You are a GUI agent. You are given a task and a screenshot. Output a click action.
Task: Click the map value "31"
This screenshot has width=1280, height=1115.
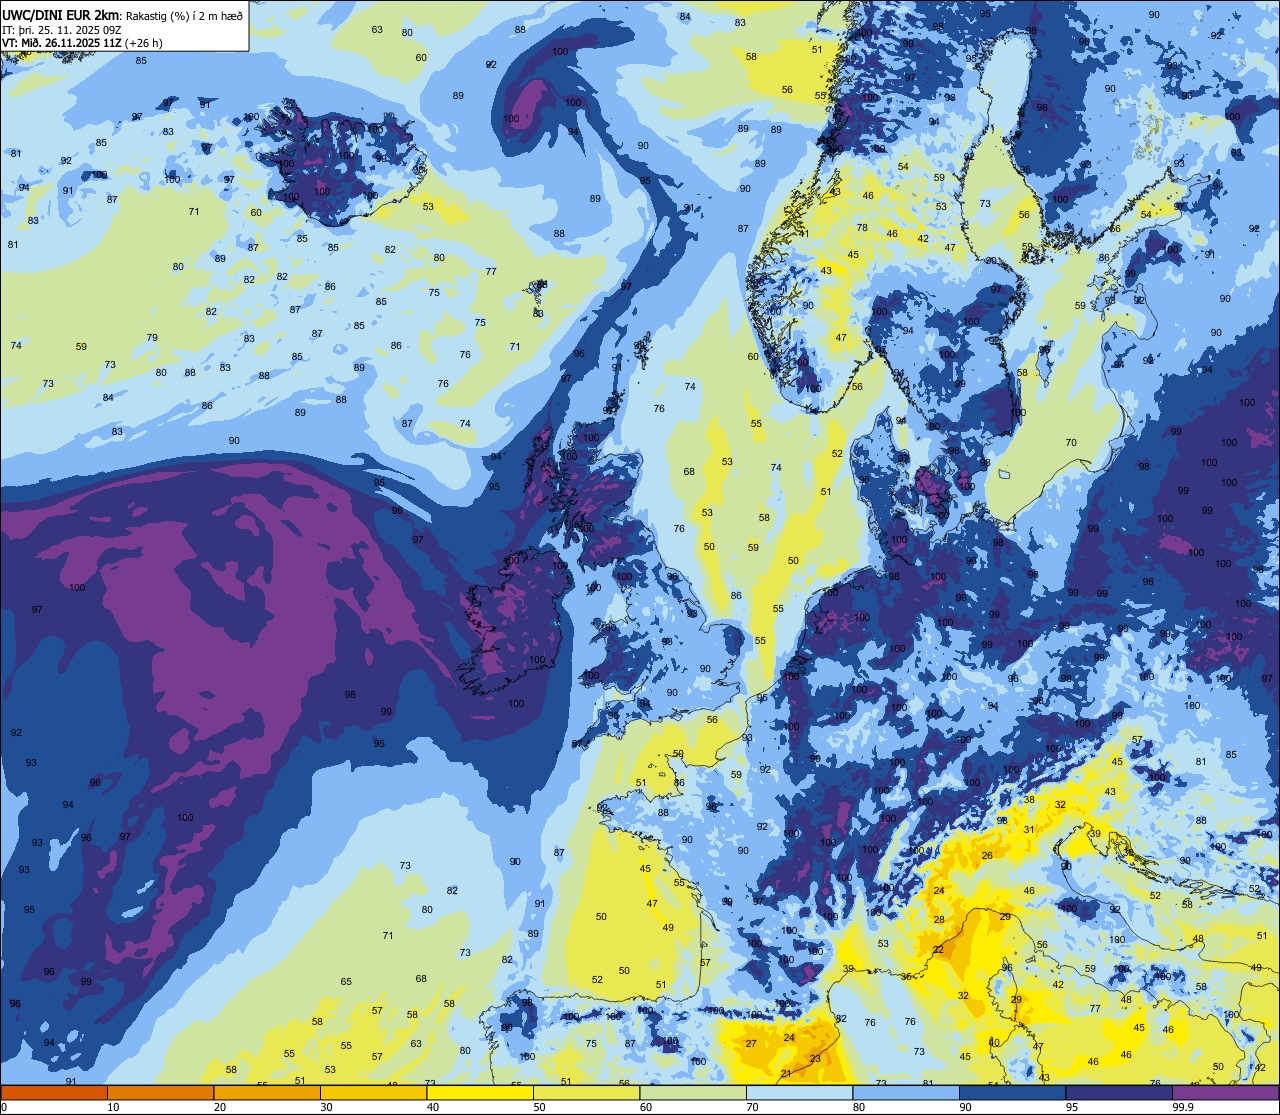pos(1028,830)
